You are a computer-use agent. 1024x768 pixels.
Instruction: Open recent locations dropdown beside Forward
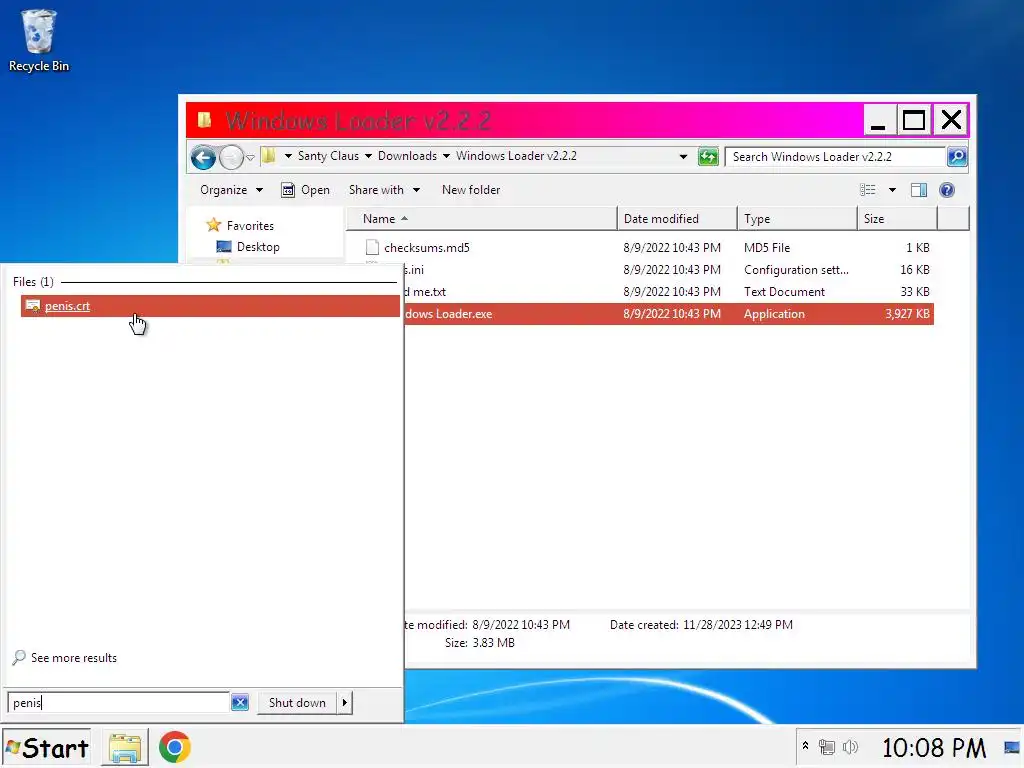(x=250, y=158)
